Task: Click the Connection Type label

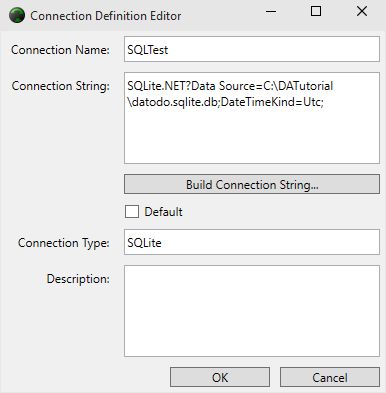Action: (64, 243)
